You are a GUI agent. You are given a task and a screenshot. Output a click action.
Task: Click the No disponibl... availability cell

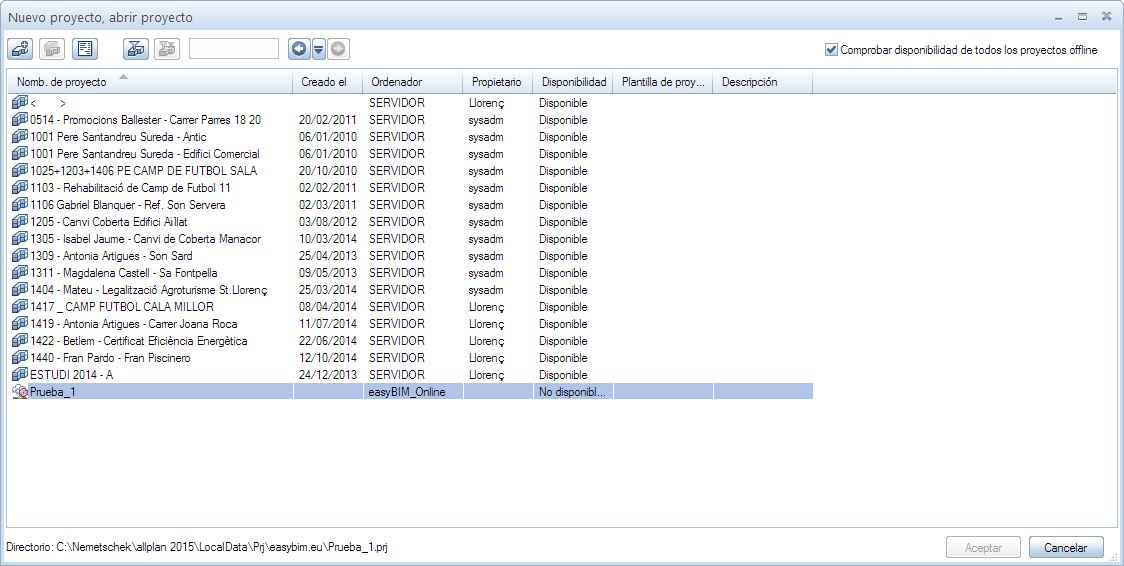pyautogui.click(x=572, y=392)
